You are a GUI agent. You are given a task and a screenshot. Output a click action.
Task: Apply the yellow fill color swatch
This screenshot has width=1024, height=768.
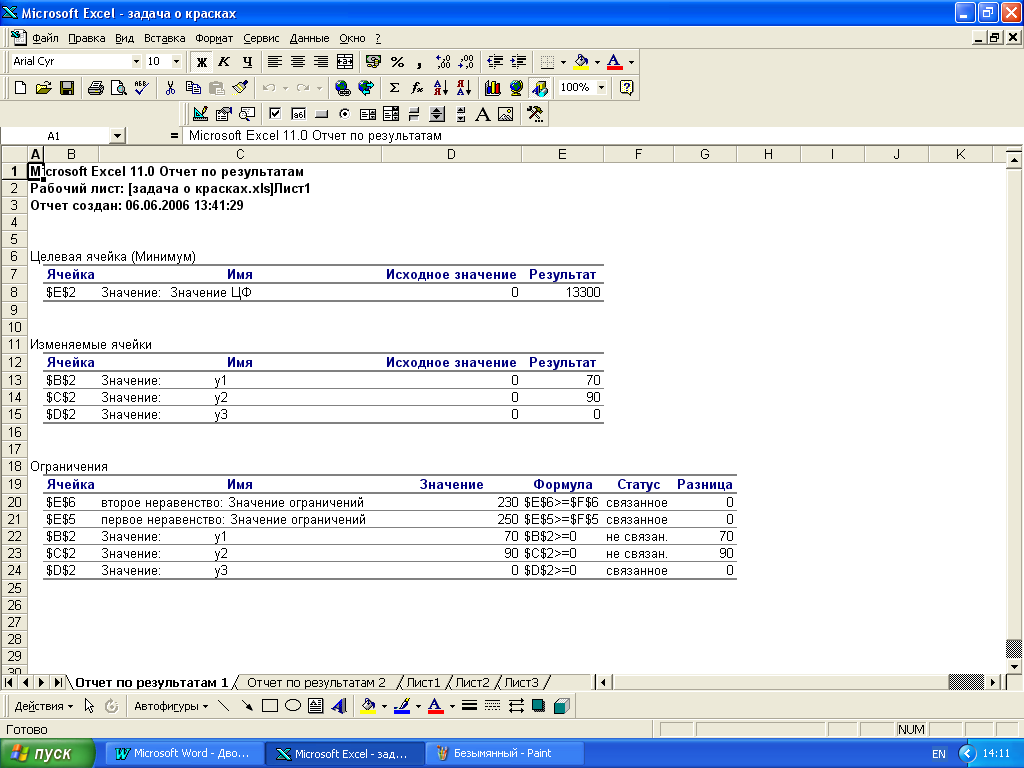[582, 62]
